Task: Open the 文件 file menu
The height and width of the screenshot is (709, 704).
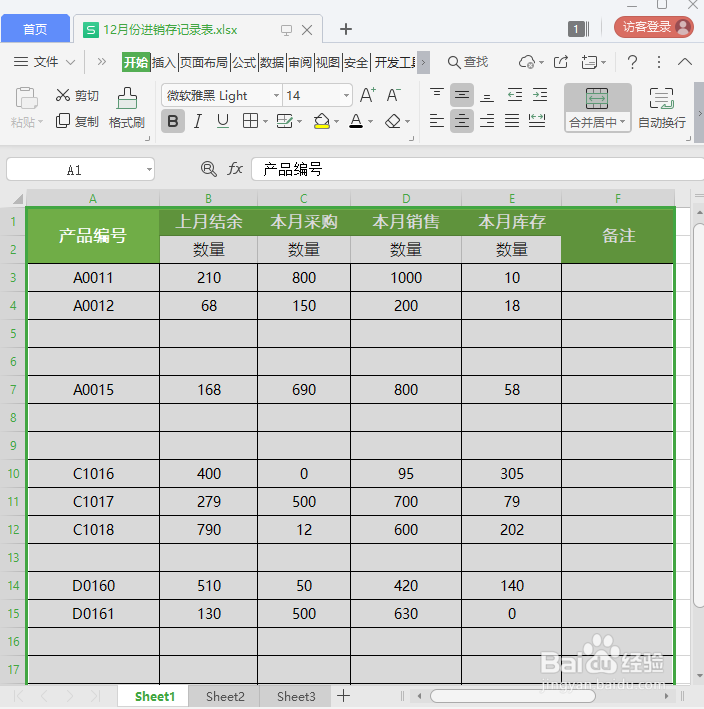Action: click(44, 62)
